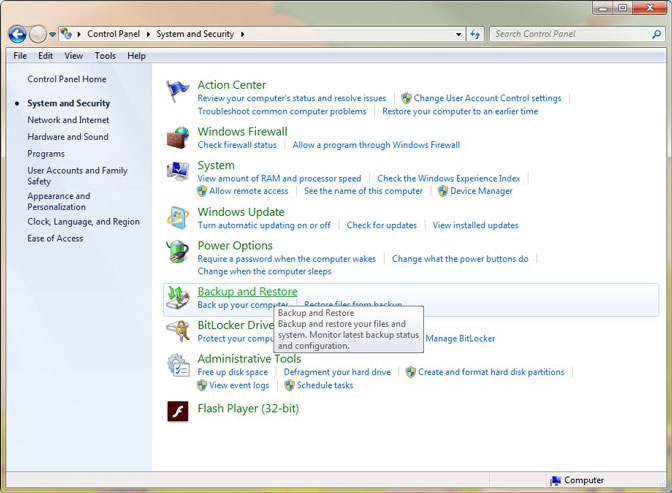Screen dimensions: 672x493
Task: Click the search magnifier icon
Action: click(656, 34)
